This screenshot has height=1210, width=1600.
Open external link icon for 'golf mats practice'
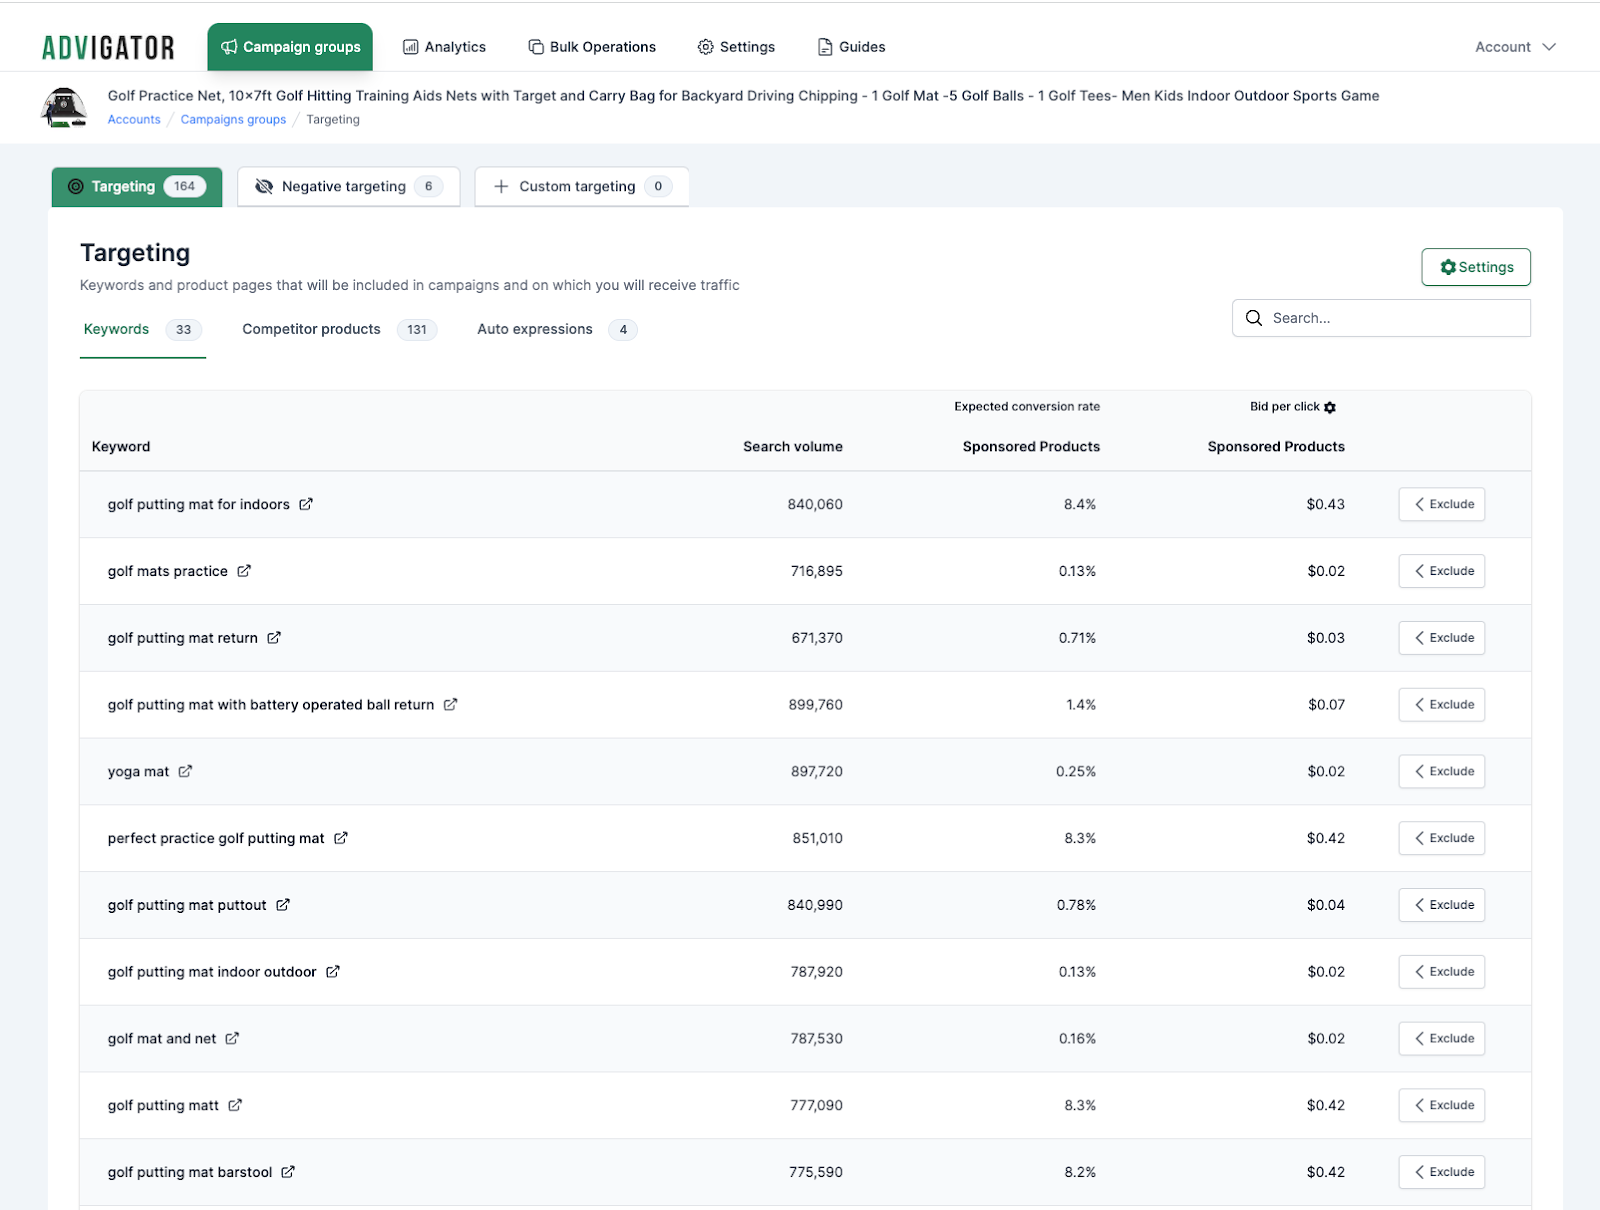[244, 571]
